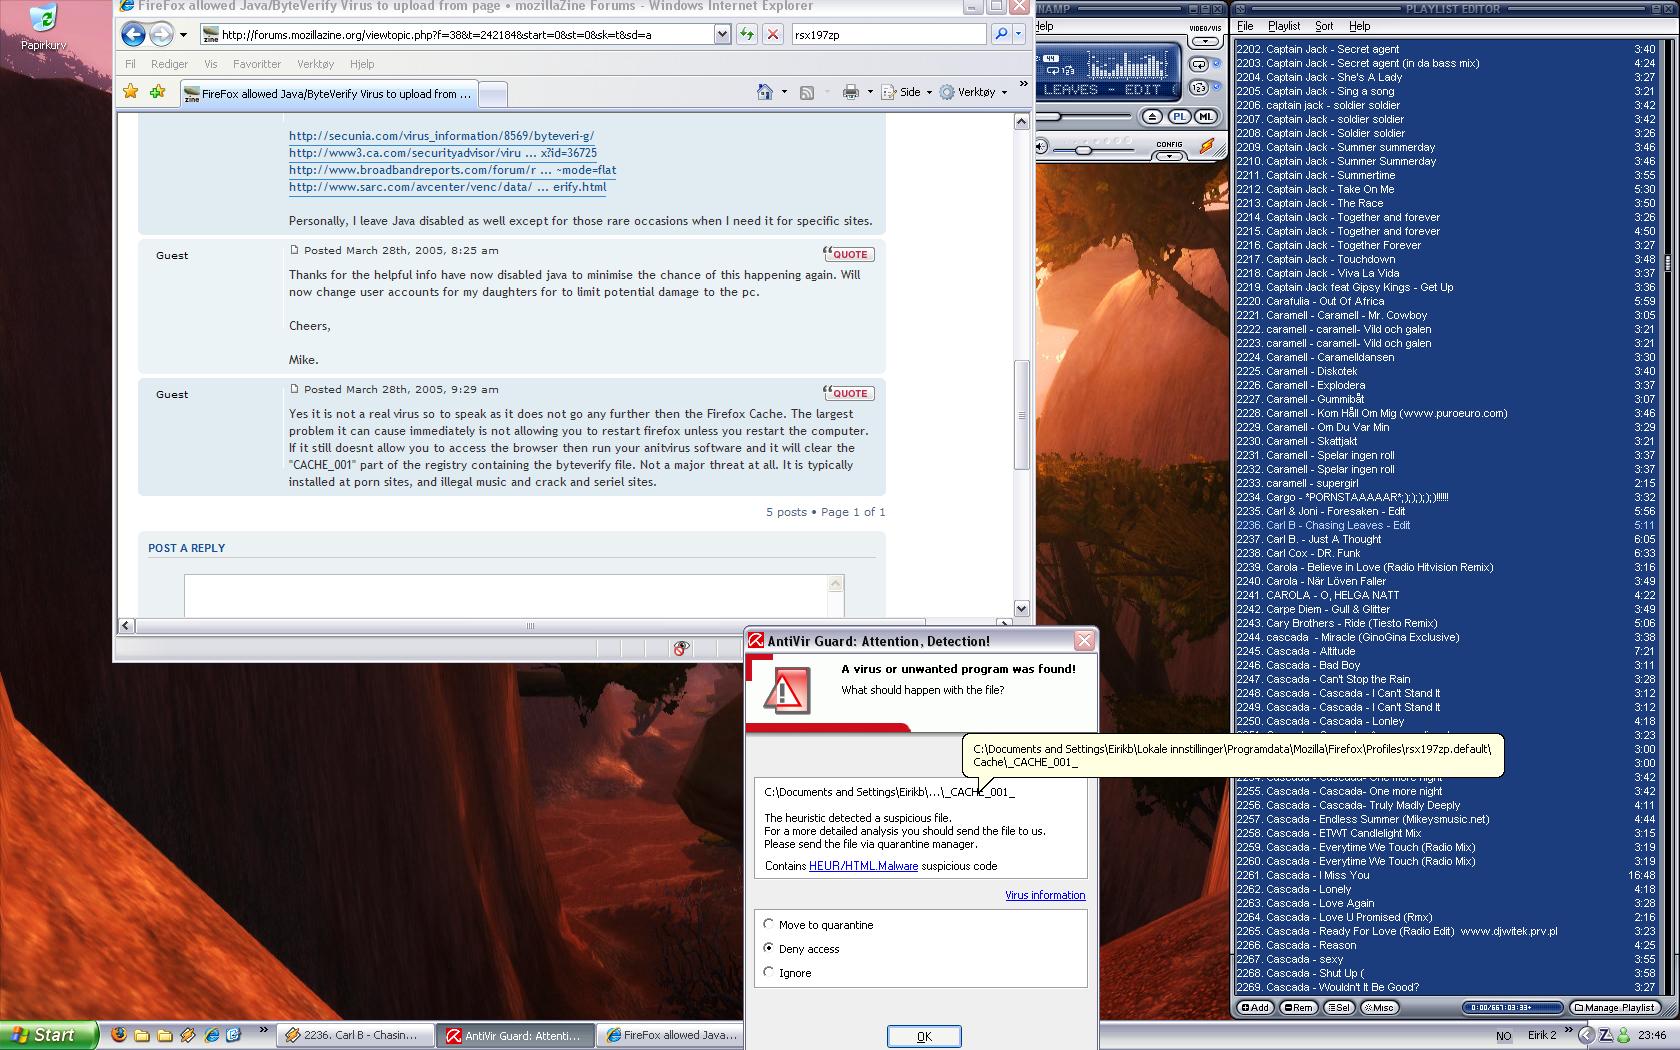Toggle Winamp media library with ML

coord(1205,117)
